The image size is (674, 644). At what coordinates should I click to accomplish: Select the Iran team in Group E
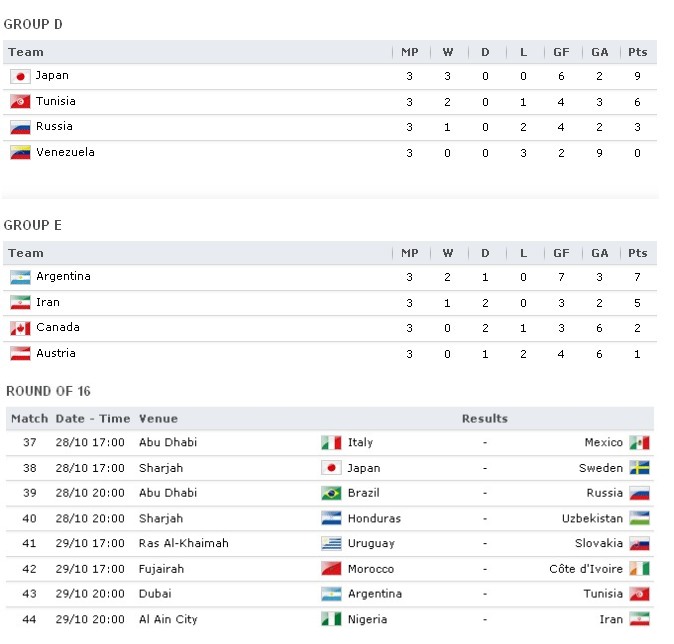click(48, 302)
